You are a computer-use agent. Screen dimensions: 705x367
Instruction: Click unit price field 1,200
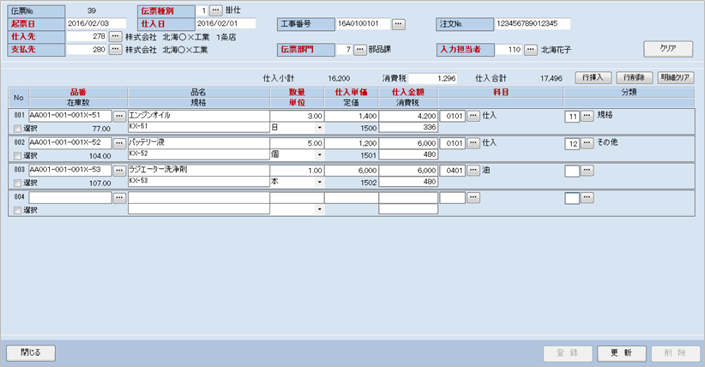click(x=351, y=143)
